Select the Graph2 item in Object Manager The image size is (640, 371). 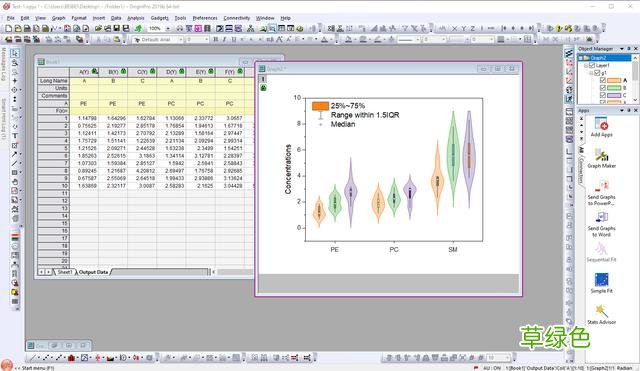coord(598,58)
